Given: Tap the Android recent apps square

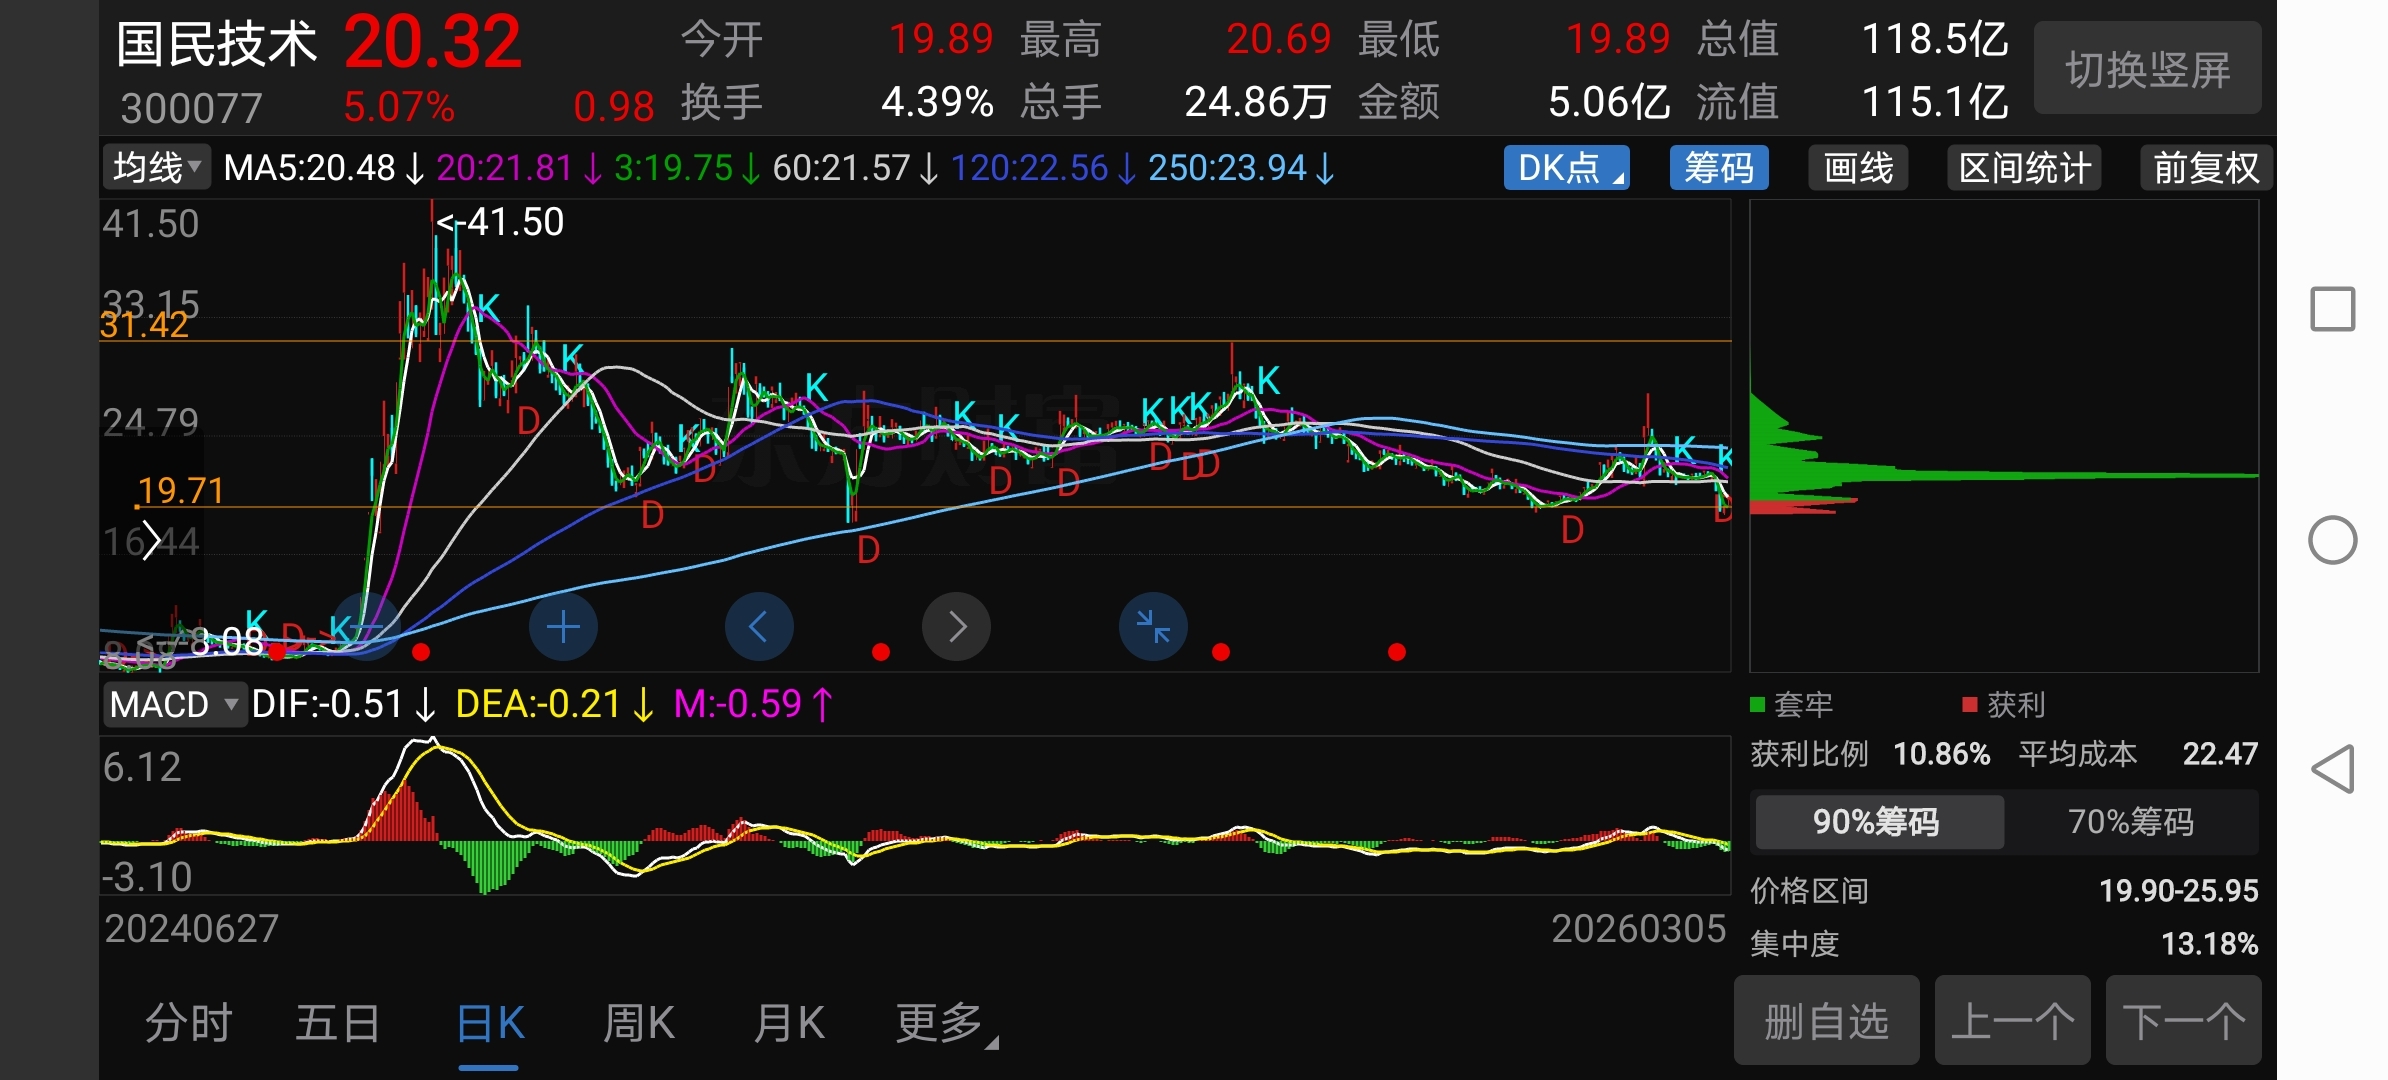Looking at the screenshot, I should (x=2333, y=309).
